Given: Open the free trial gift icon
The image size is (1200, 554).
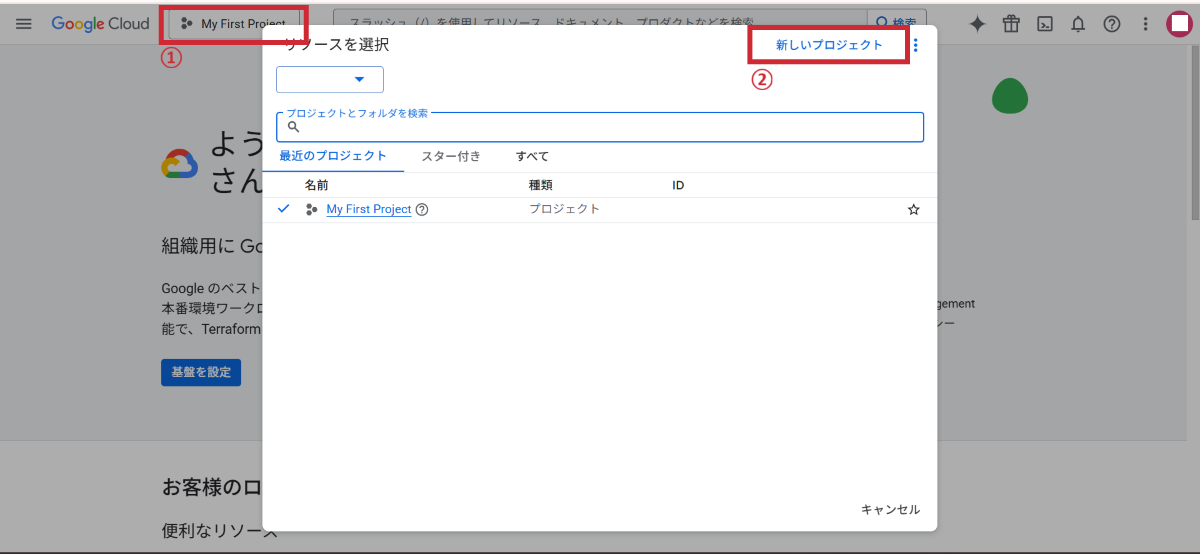Looking at the screenshot, I should click(x=1011, y=24).
